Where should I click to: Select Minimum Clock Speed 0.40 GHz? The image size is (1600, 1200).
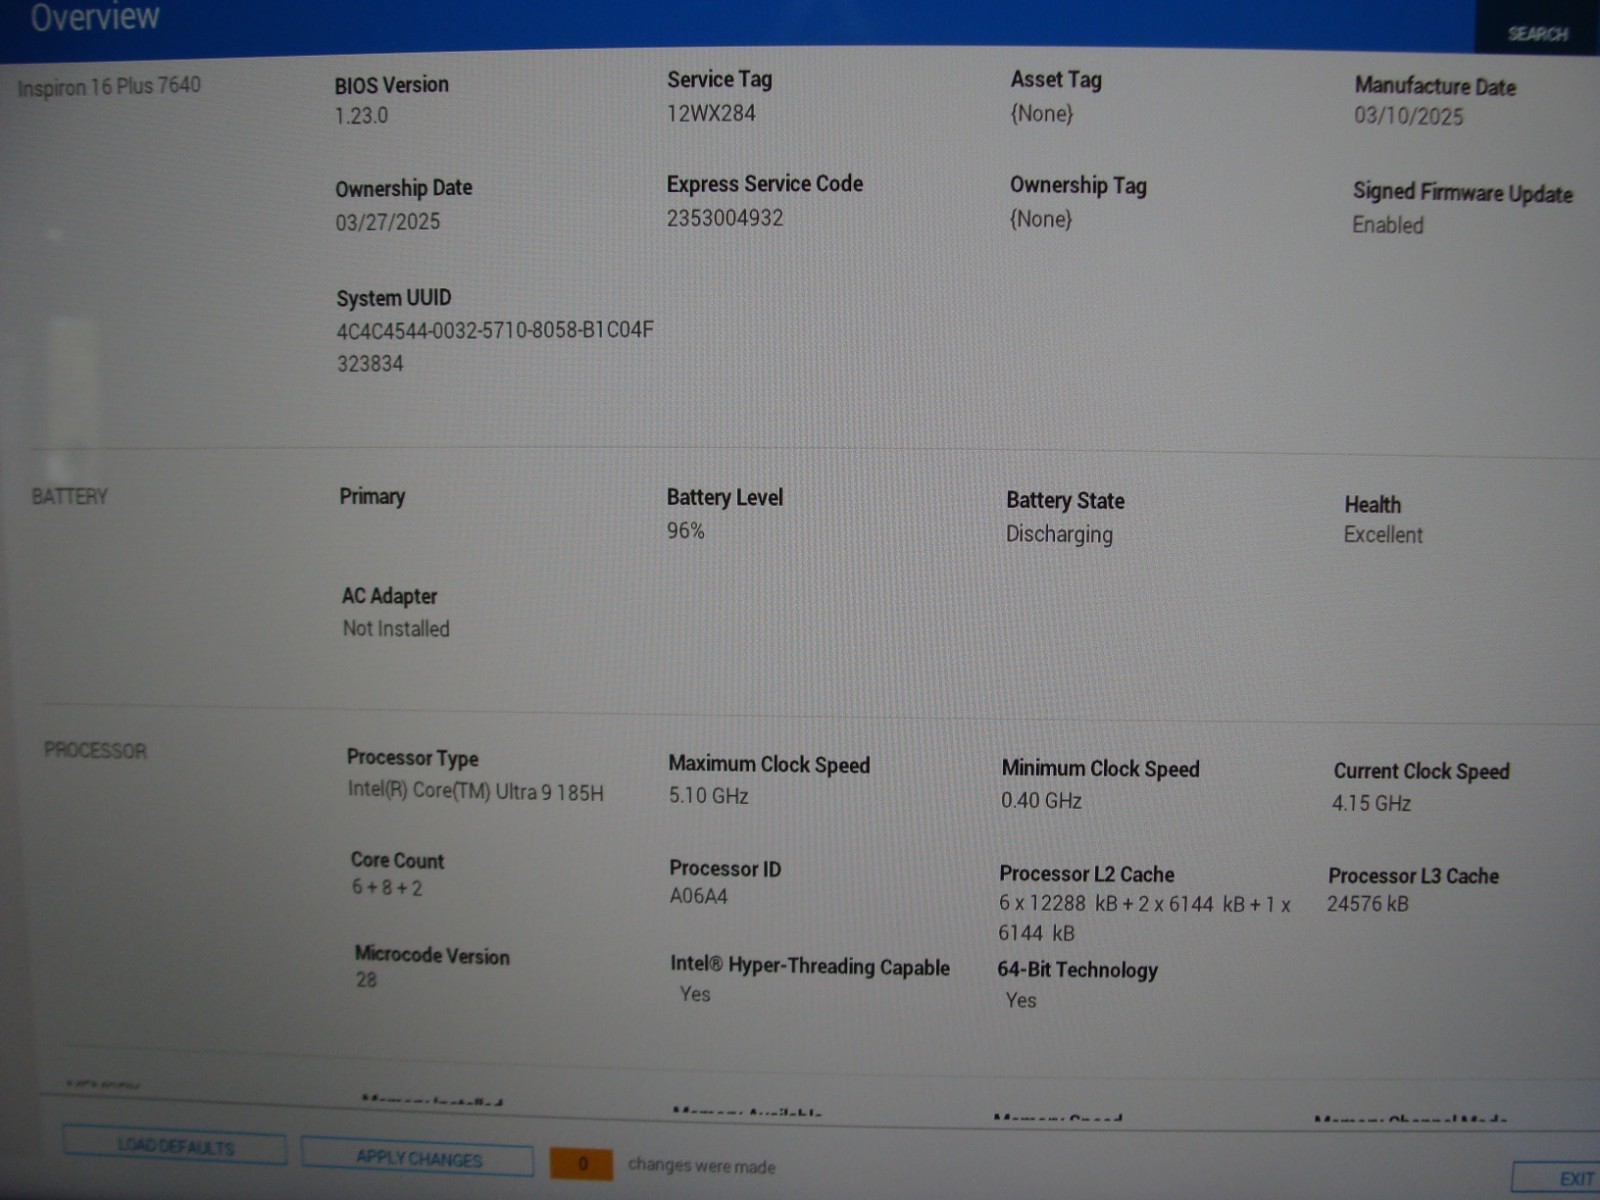tap(1041, 800)
